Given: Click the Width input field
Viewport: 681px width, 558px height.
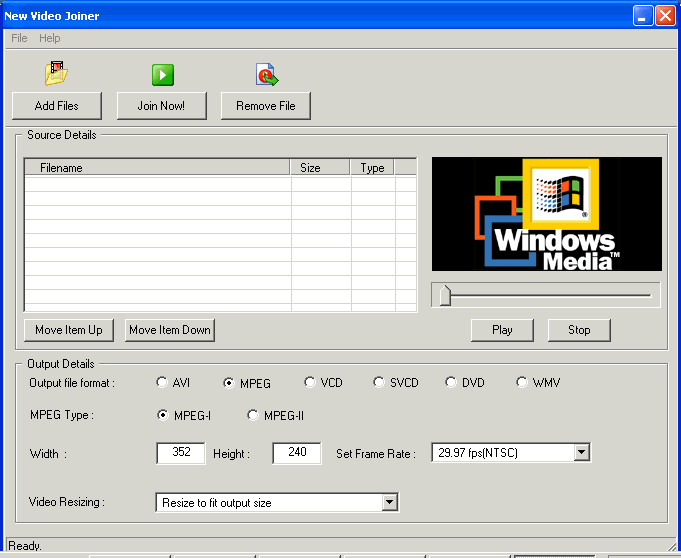Looking at the screenshot, I should pos(181,453).
